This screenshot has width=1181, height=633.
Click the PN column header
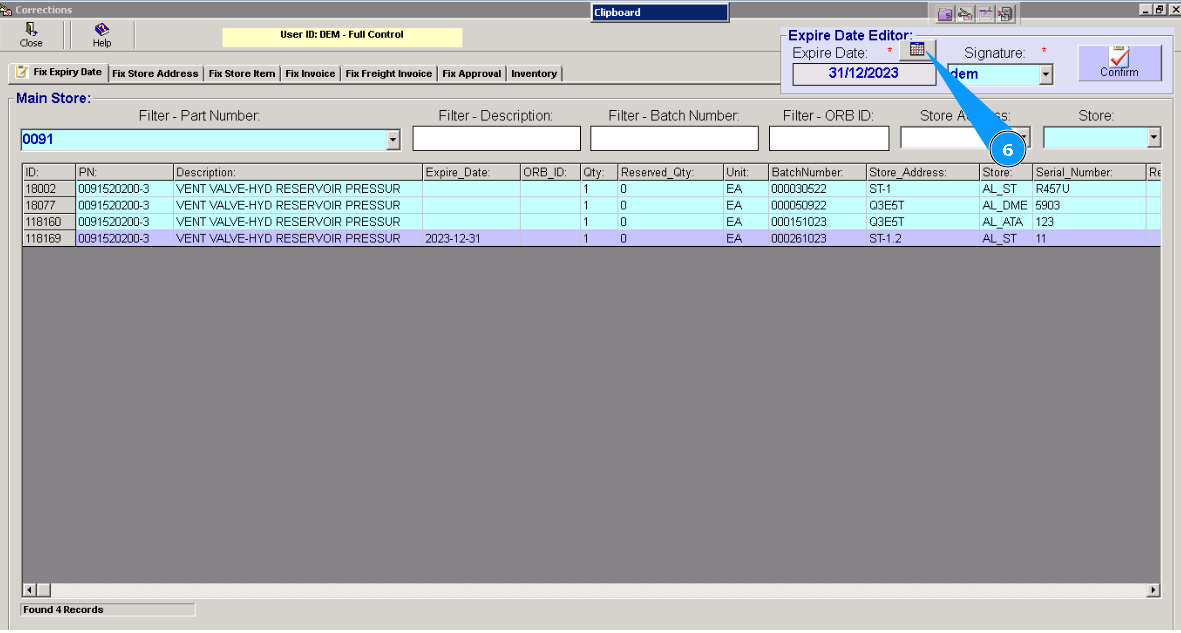pyautogui.click(x=124, y=173)
